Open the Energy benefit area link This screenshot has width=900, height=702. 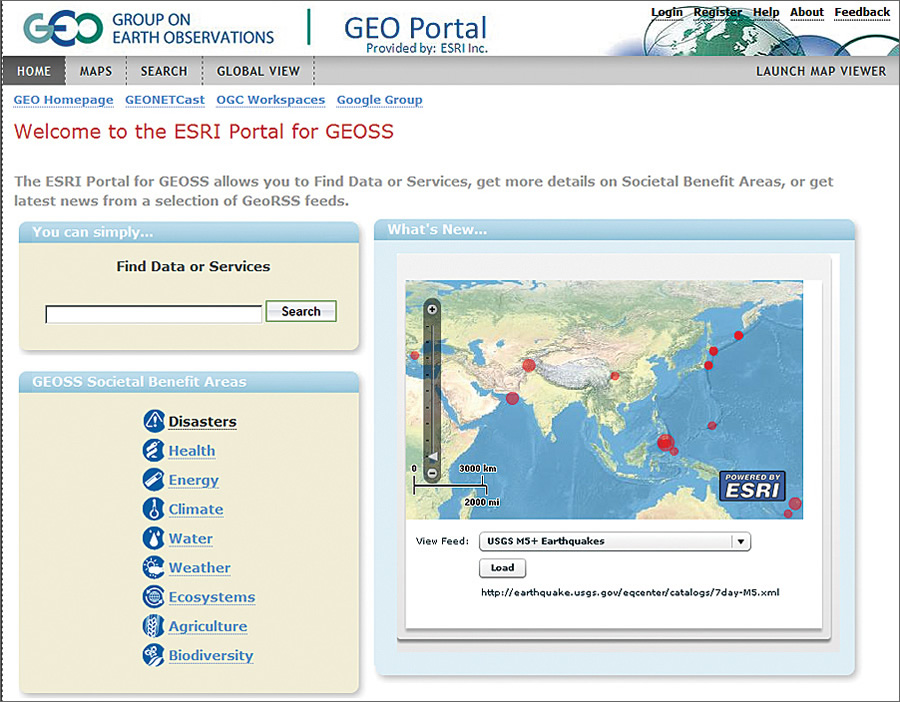click(193, 480)
